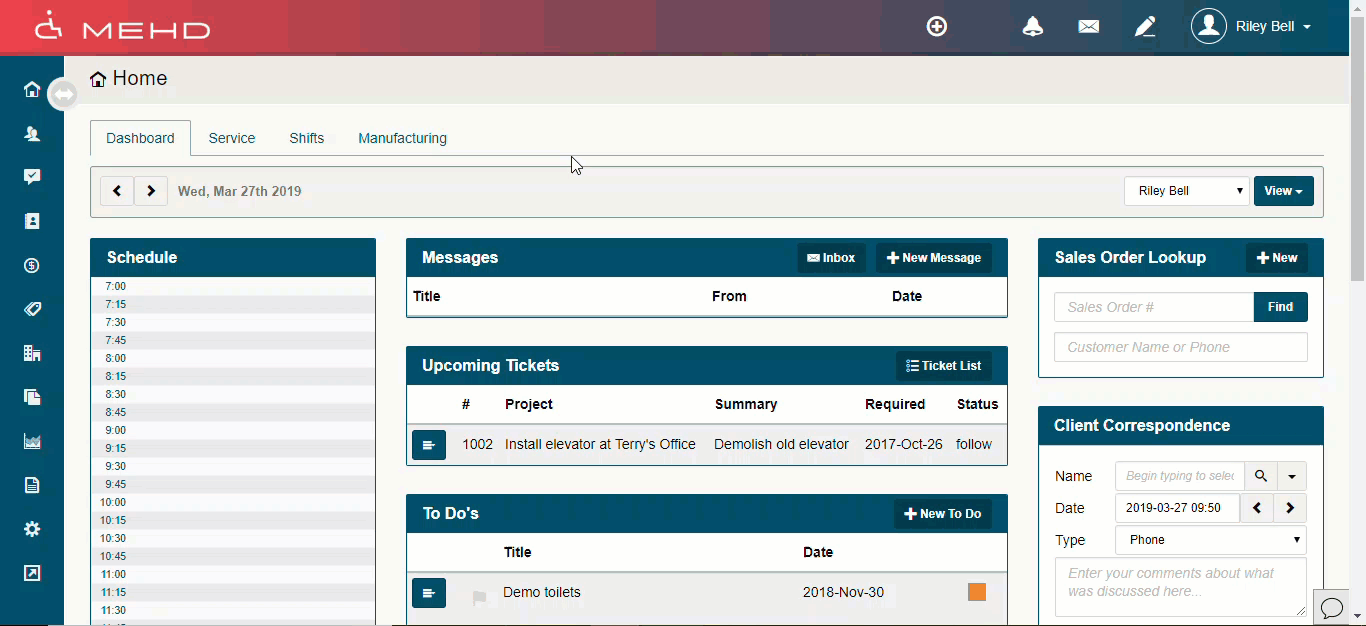This screenshot has height=626, width=1366.
Task: Switch to the Shifts tab
Action: pyautogui.click(x=307, y=138)
